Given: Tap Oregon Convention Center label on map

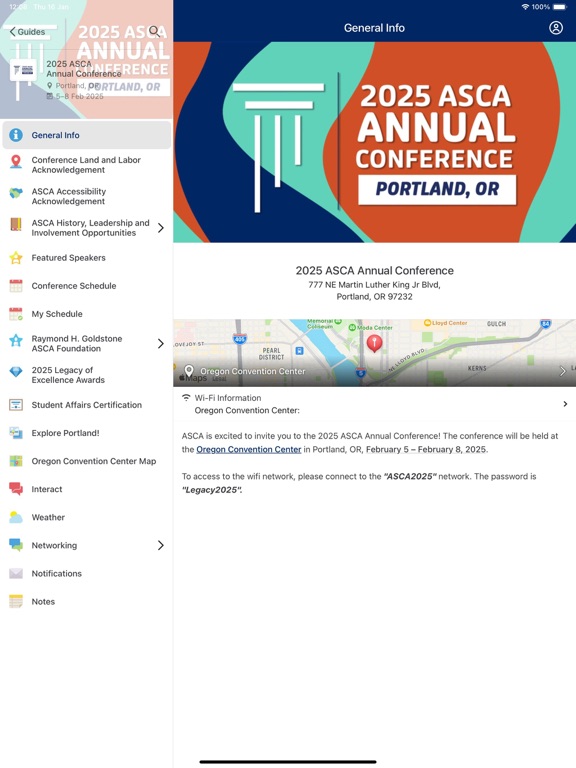Looking at the screenshot, I should coord(252,371).
